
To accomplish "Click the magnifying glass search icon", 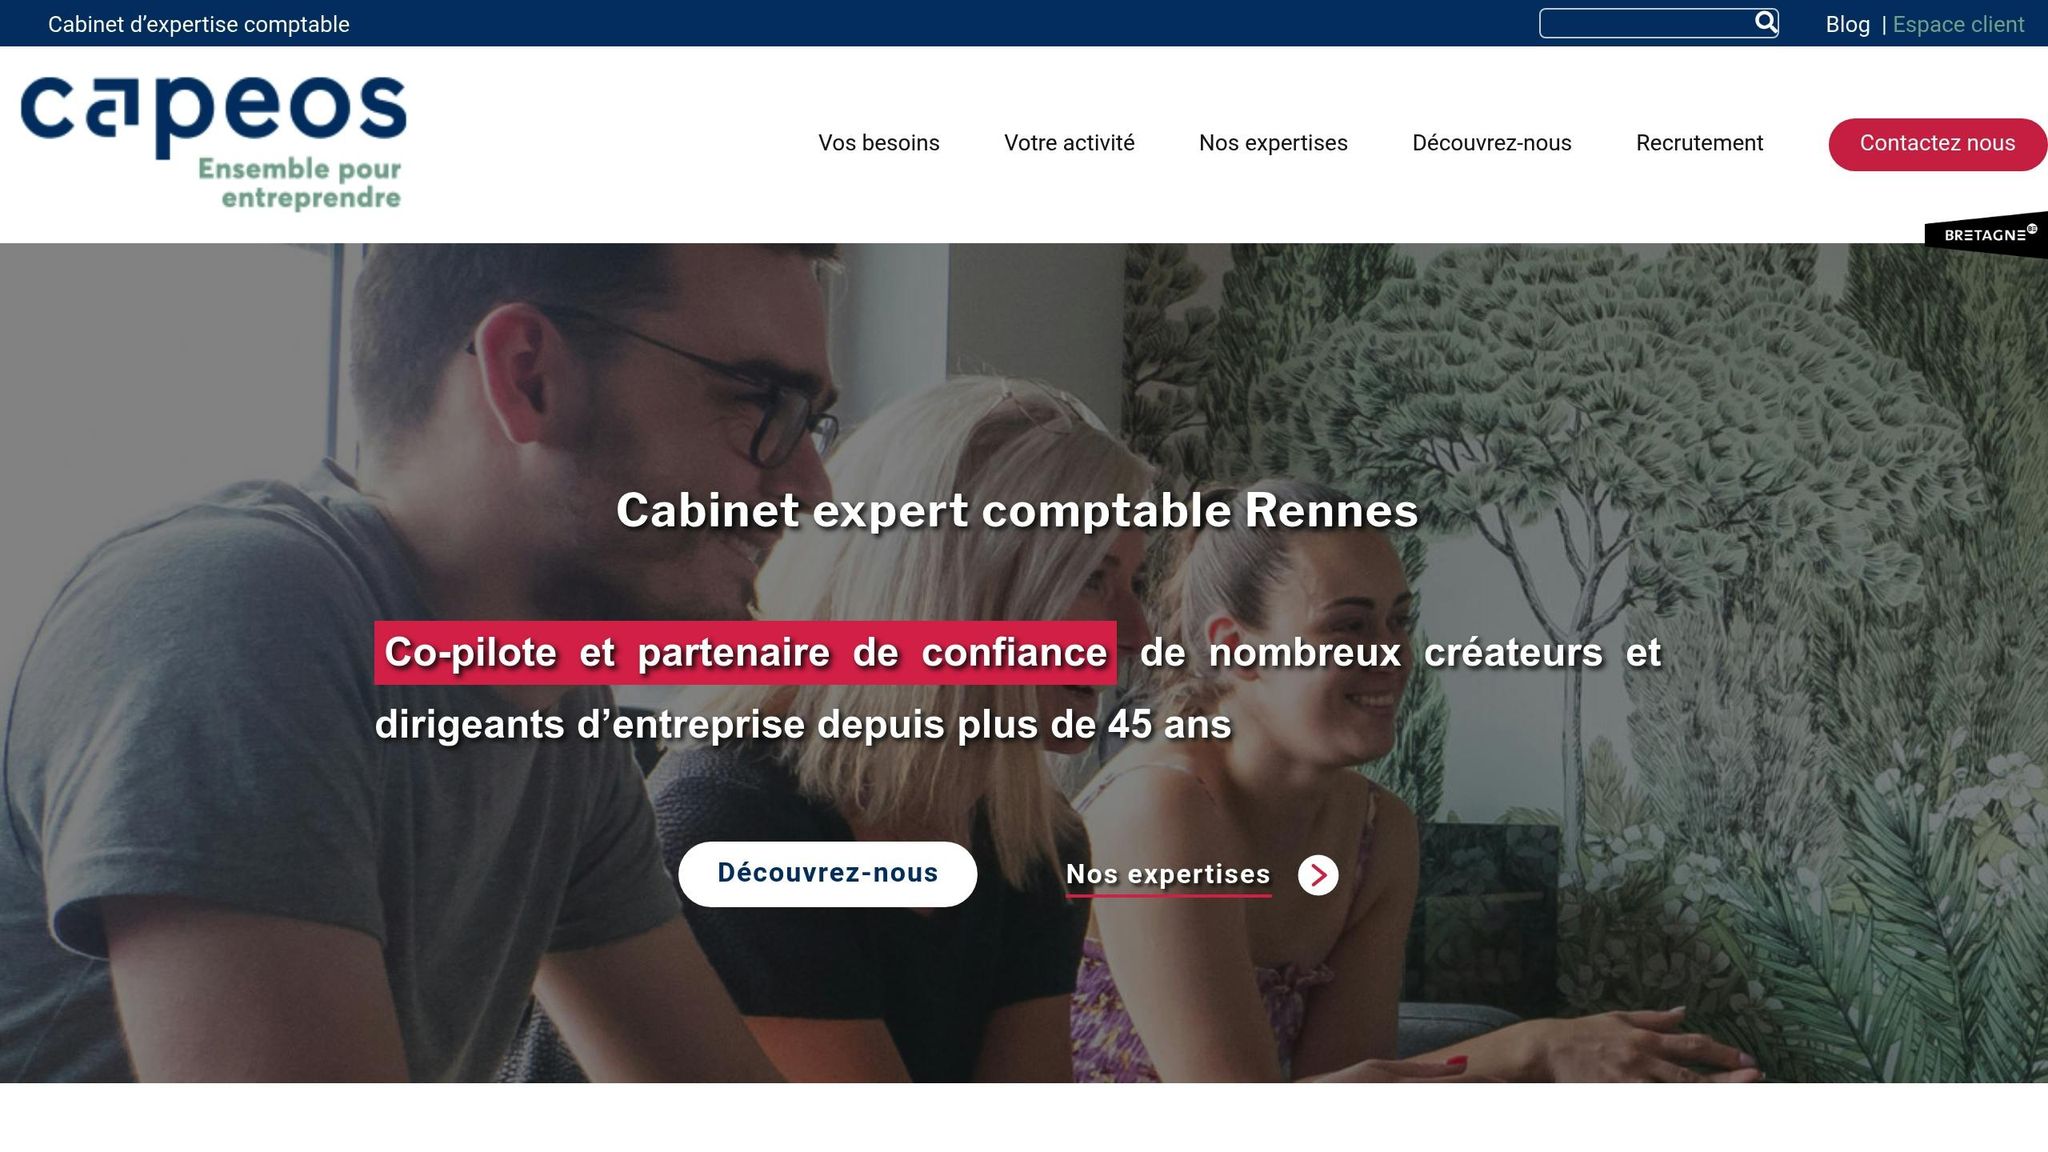I will 1766,22.
